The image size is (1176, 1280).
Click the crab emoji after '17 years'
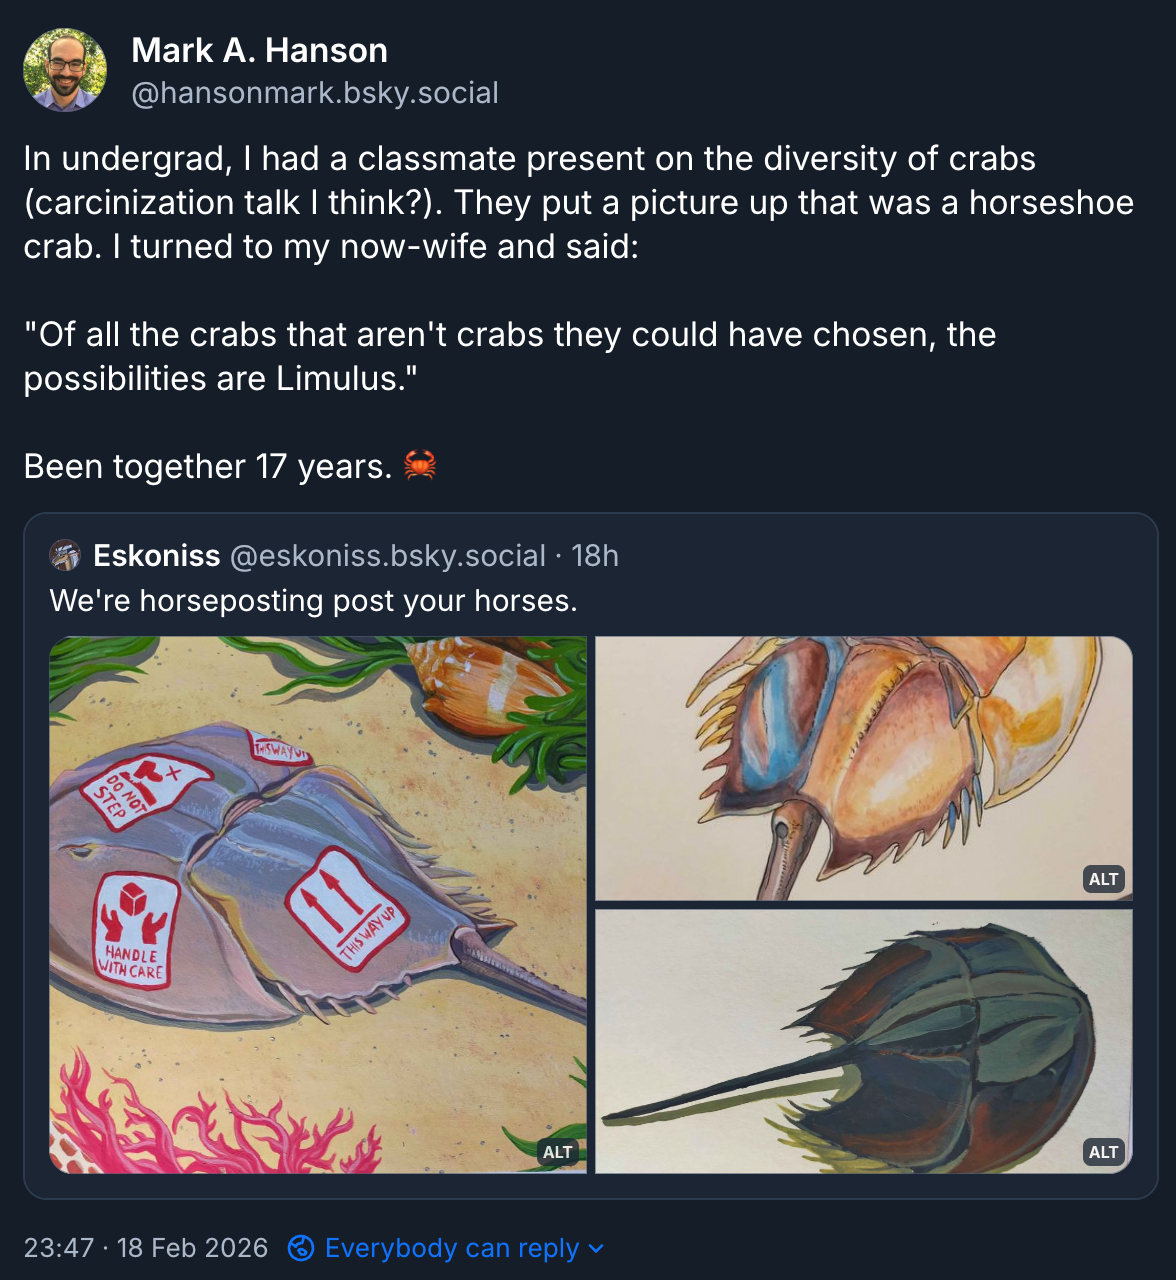pos(420,466)
